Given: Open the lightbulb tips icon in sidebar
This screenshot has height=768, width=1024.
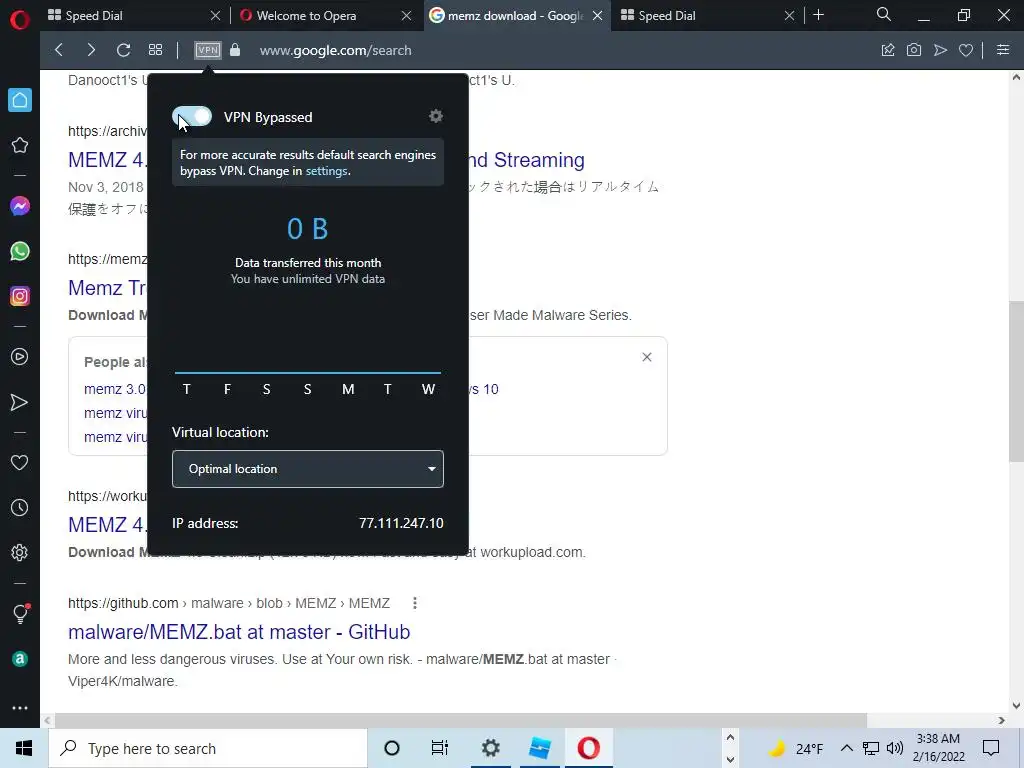Looking at the screenshot, I should tap(20, 614).
